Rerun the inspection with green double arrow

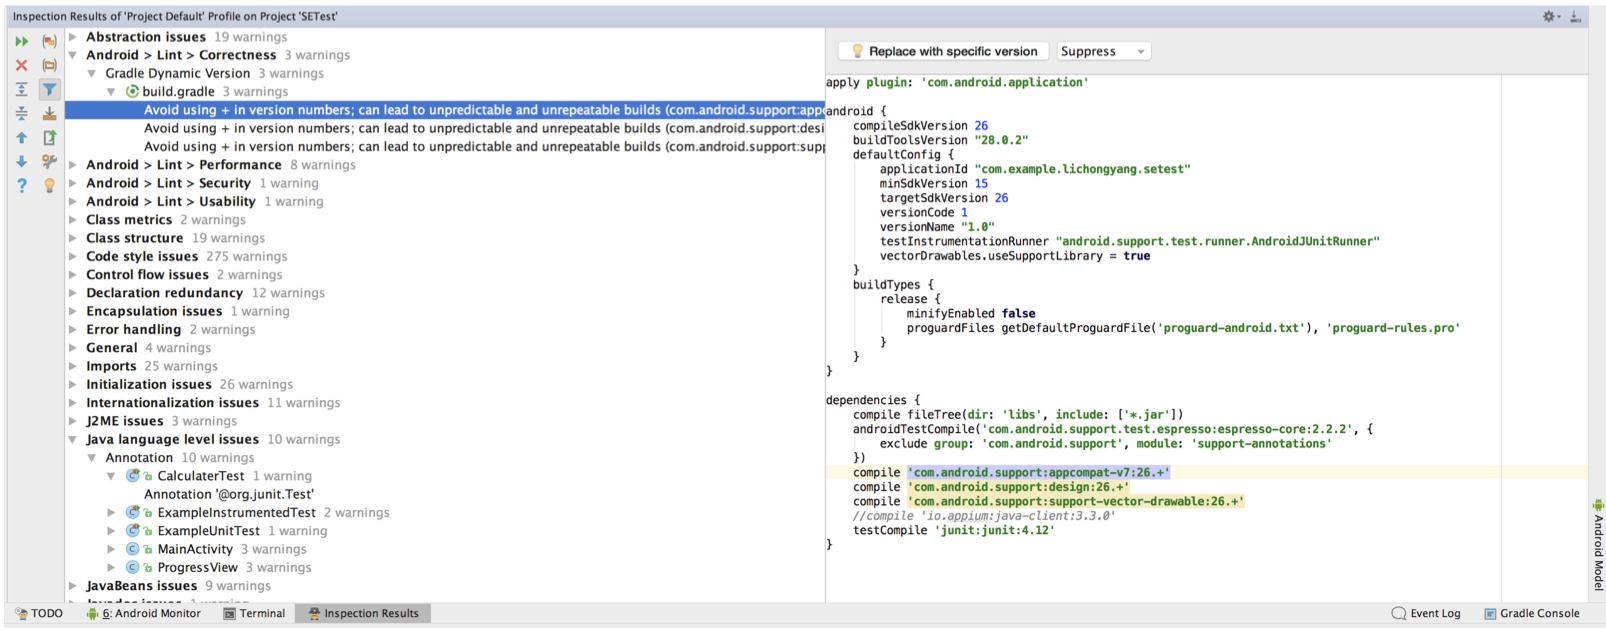tap(21, 41)
